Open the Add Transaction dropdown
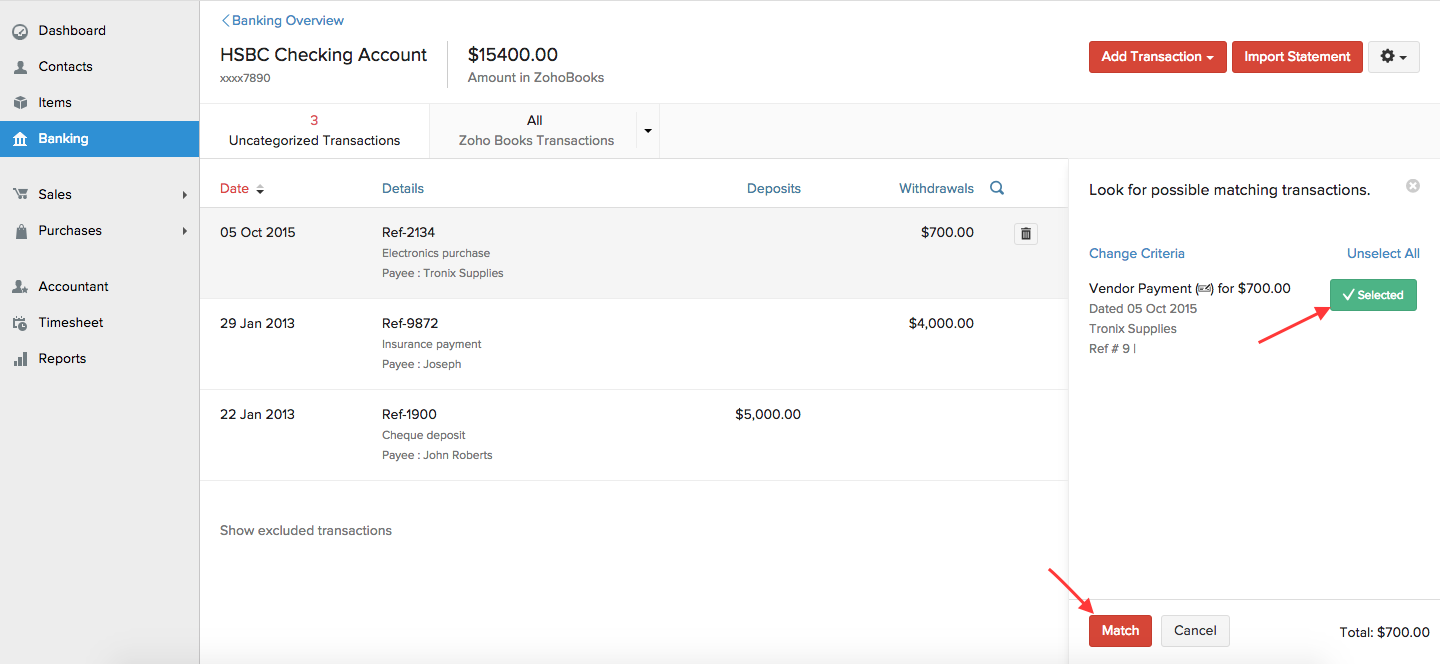 [x=1157, y=57]
